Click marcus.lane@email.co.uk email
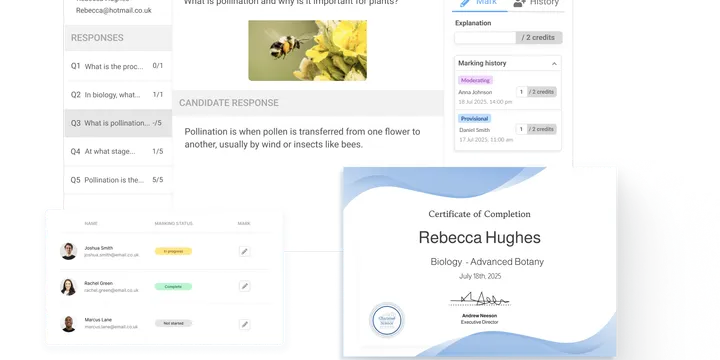This screenshot has width=720, height=360. (111, 327)
